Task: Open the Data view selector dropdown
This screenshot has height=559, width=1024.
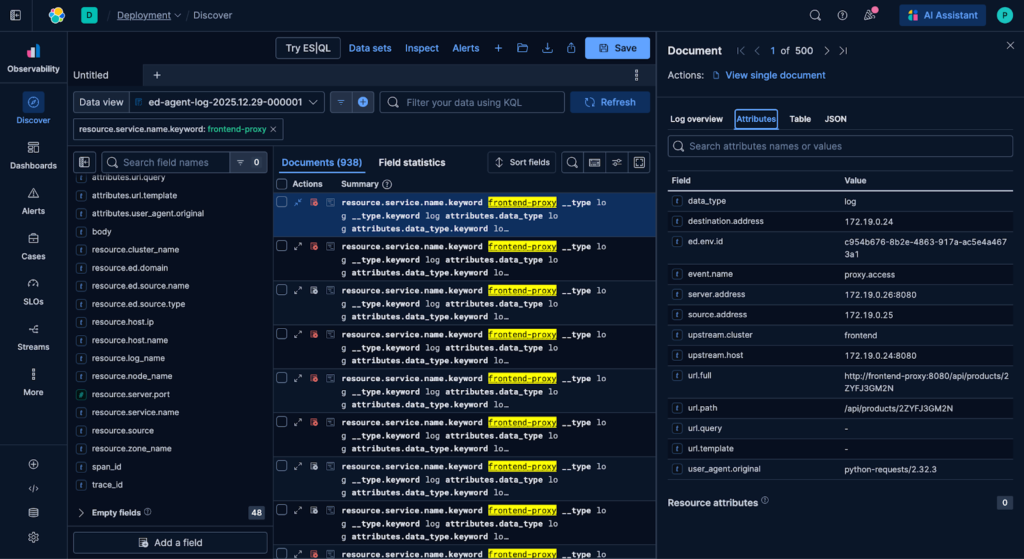Action: pos(235,102)
